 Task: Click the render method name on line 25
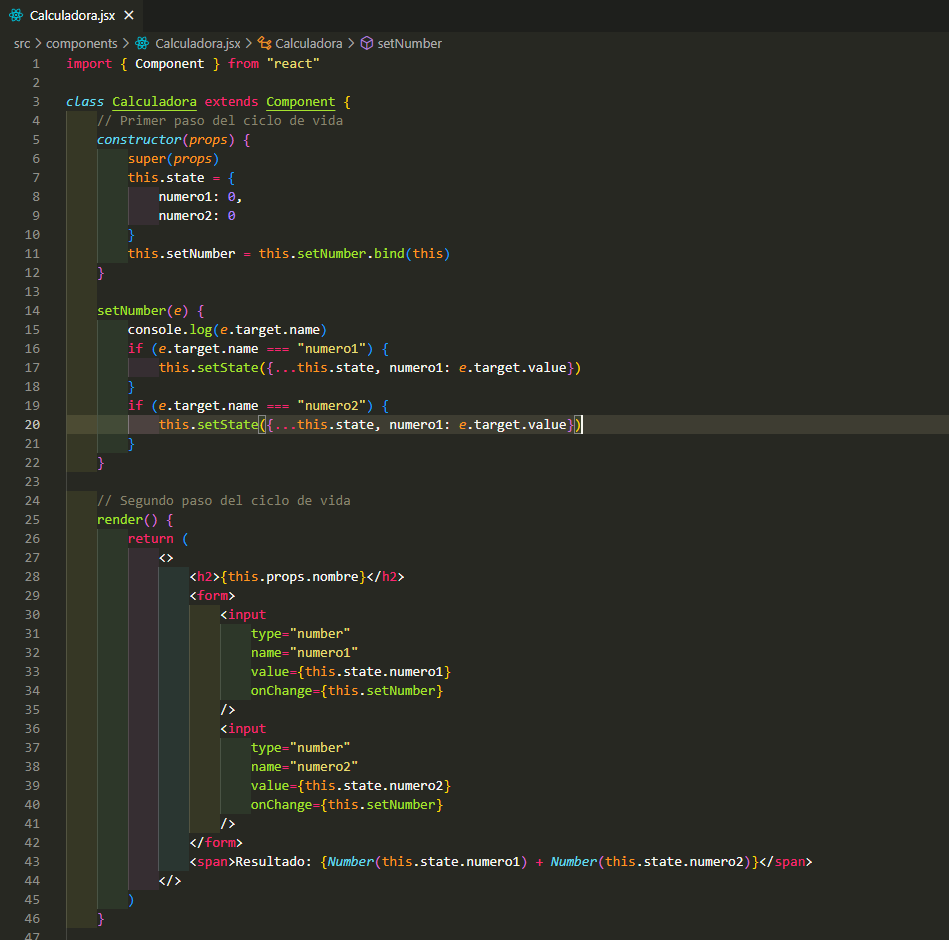coord(120,519)
